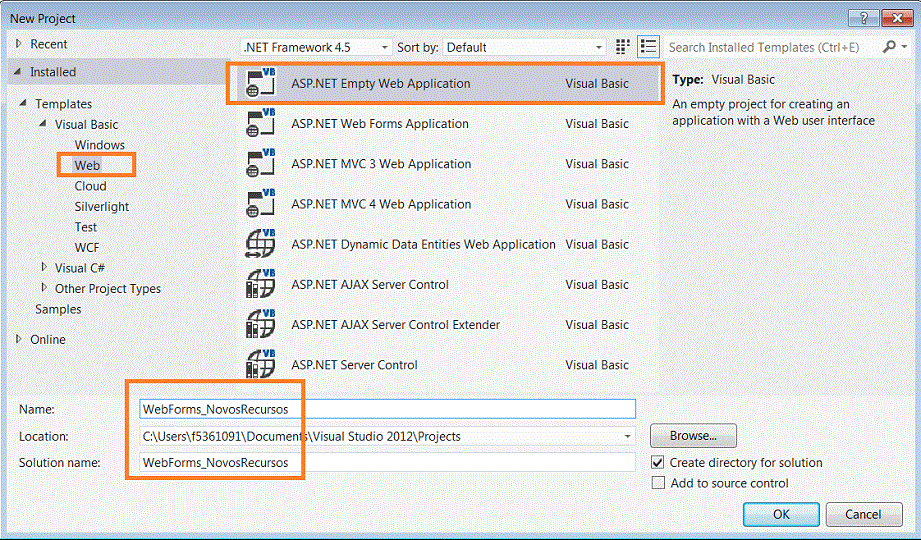Open the Sort by Default dropdown
The width and height of the screenshot is (921, 540).
tap(525, 47)
